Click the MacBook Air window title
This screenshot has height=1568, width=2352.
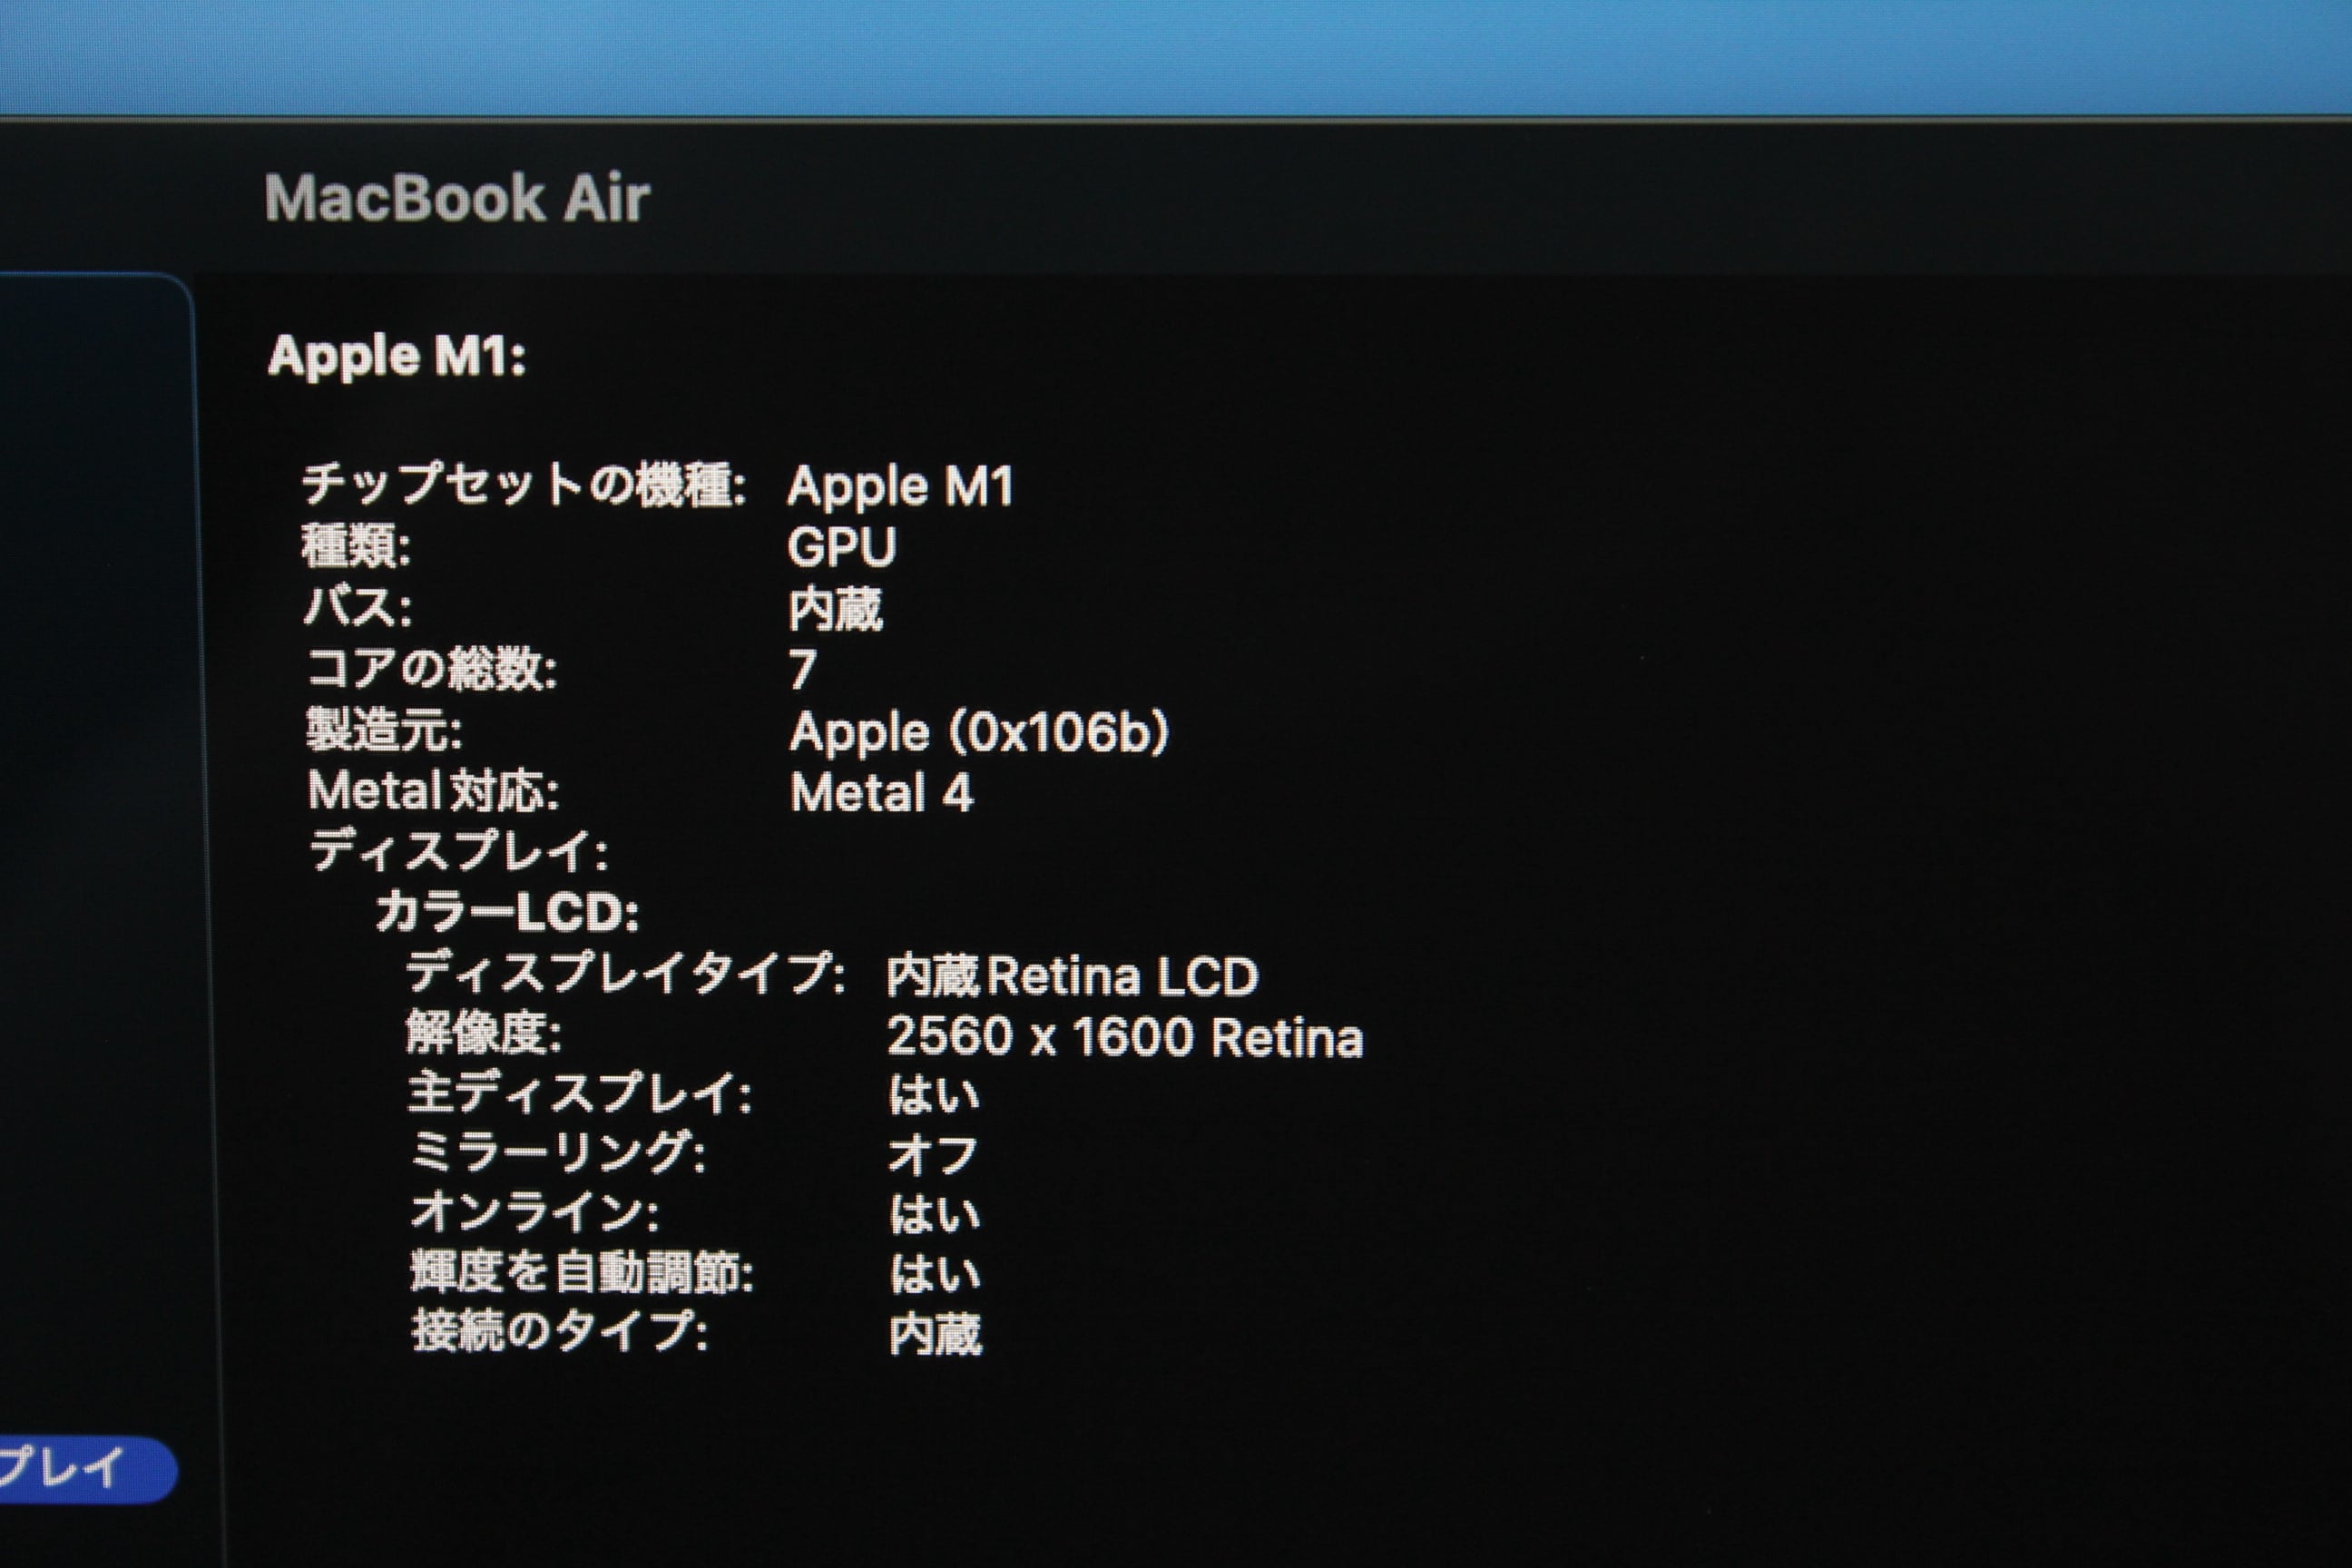click(x=457, y=198)
